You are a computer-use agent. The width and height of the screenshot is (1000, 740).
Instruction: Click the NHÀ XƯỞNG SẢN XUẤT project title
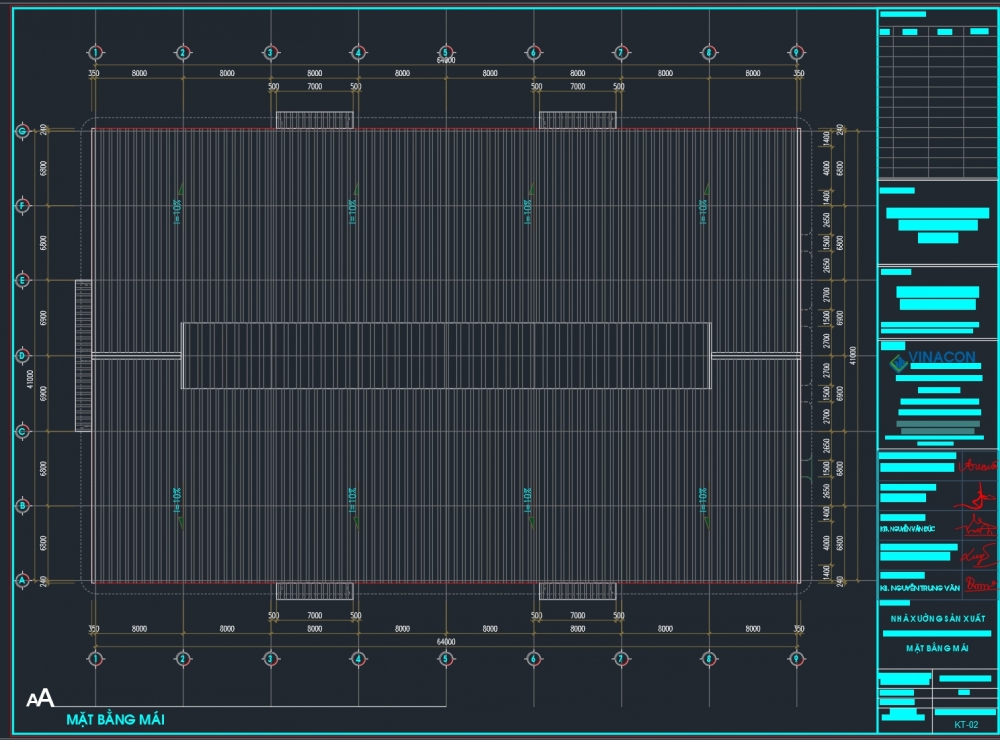click(937, 619)
